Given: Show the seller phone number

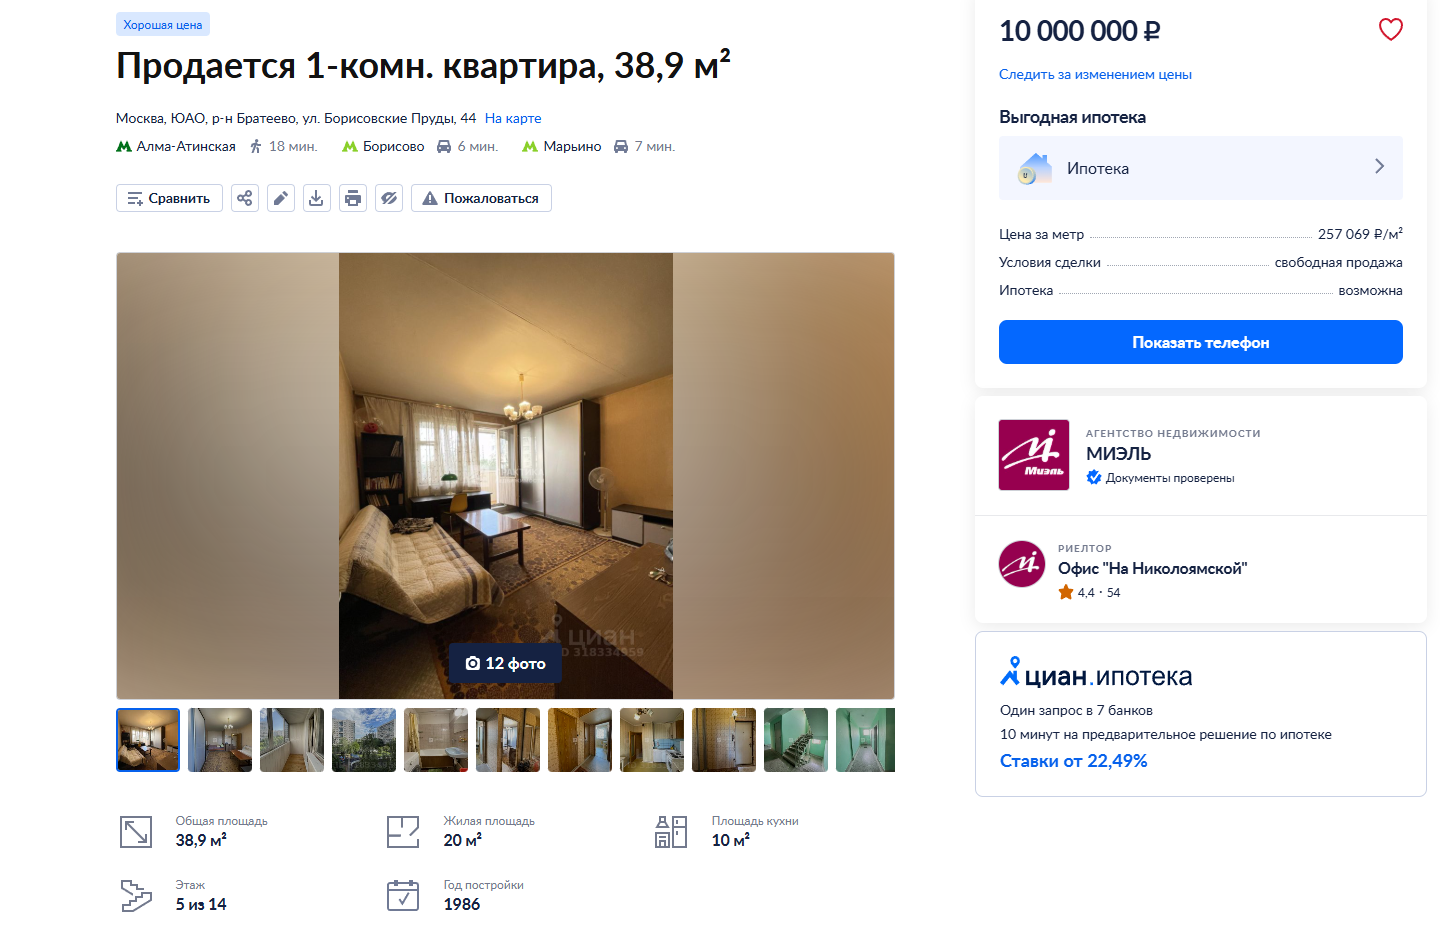Looking at the screenshot, I should coord(1200,342).
